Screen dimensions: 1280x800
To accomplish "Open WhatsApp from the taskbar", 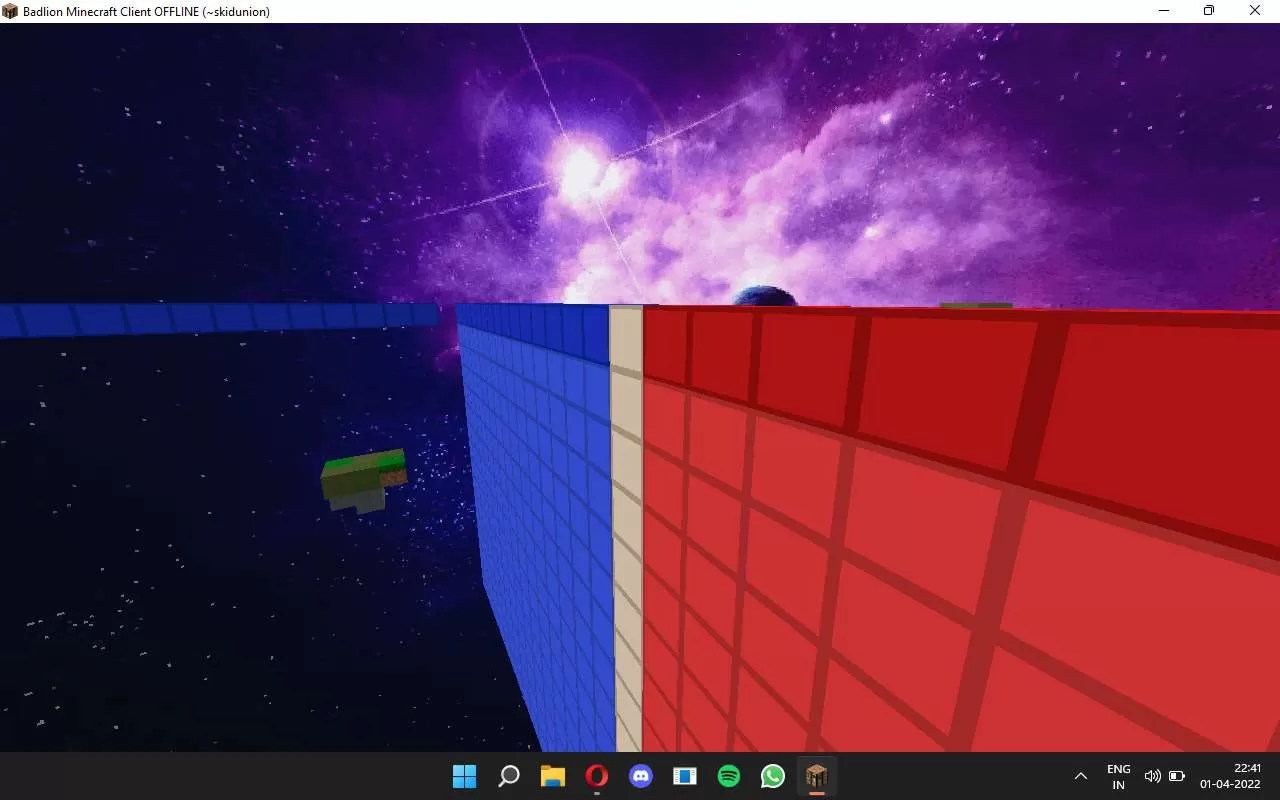I will (773, 776).
